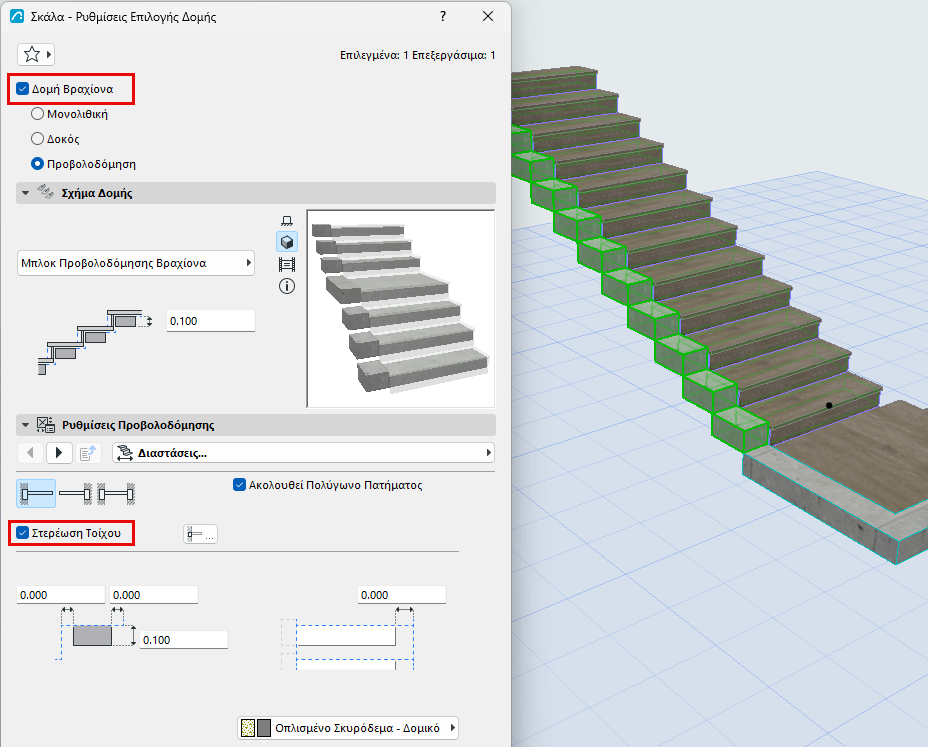Select the 3D preview cube icon
Viewport: 928px width, 747px height.
(287, 242)
